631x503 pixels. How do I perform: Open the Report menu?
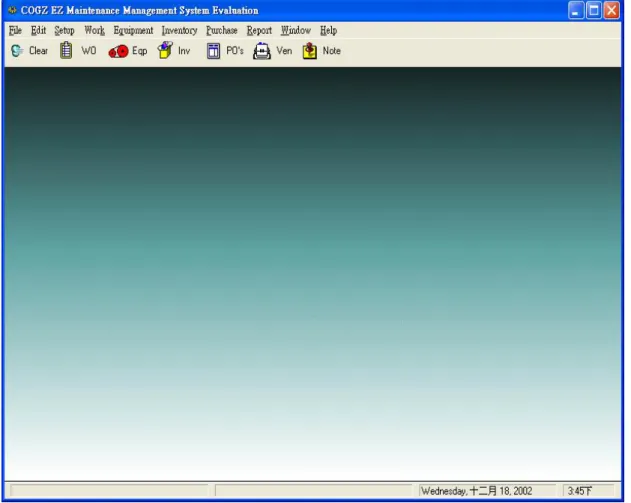259,31
